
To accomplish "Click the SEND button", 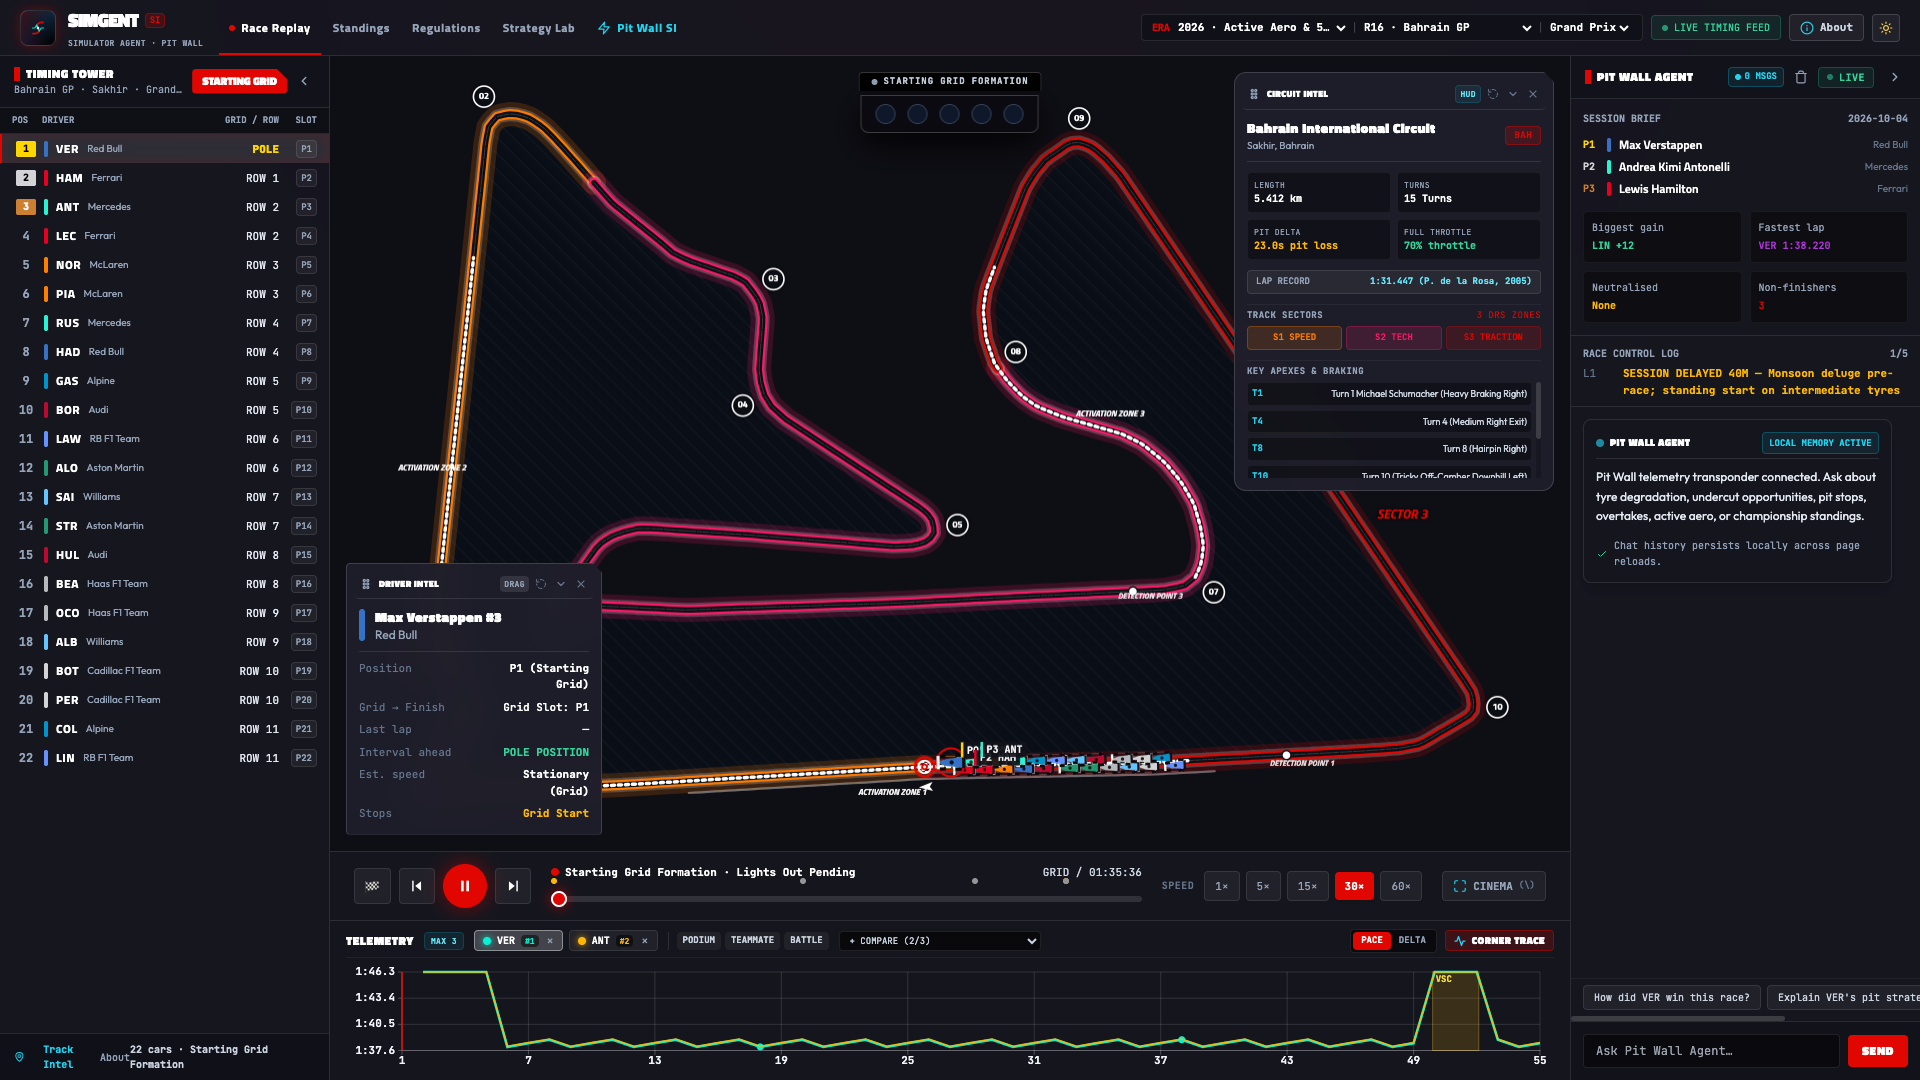I will pyautogui.click(x=1877, y=1051).
